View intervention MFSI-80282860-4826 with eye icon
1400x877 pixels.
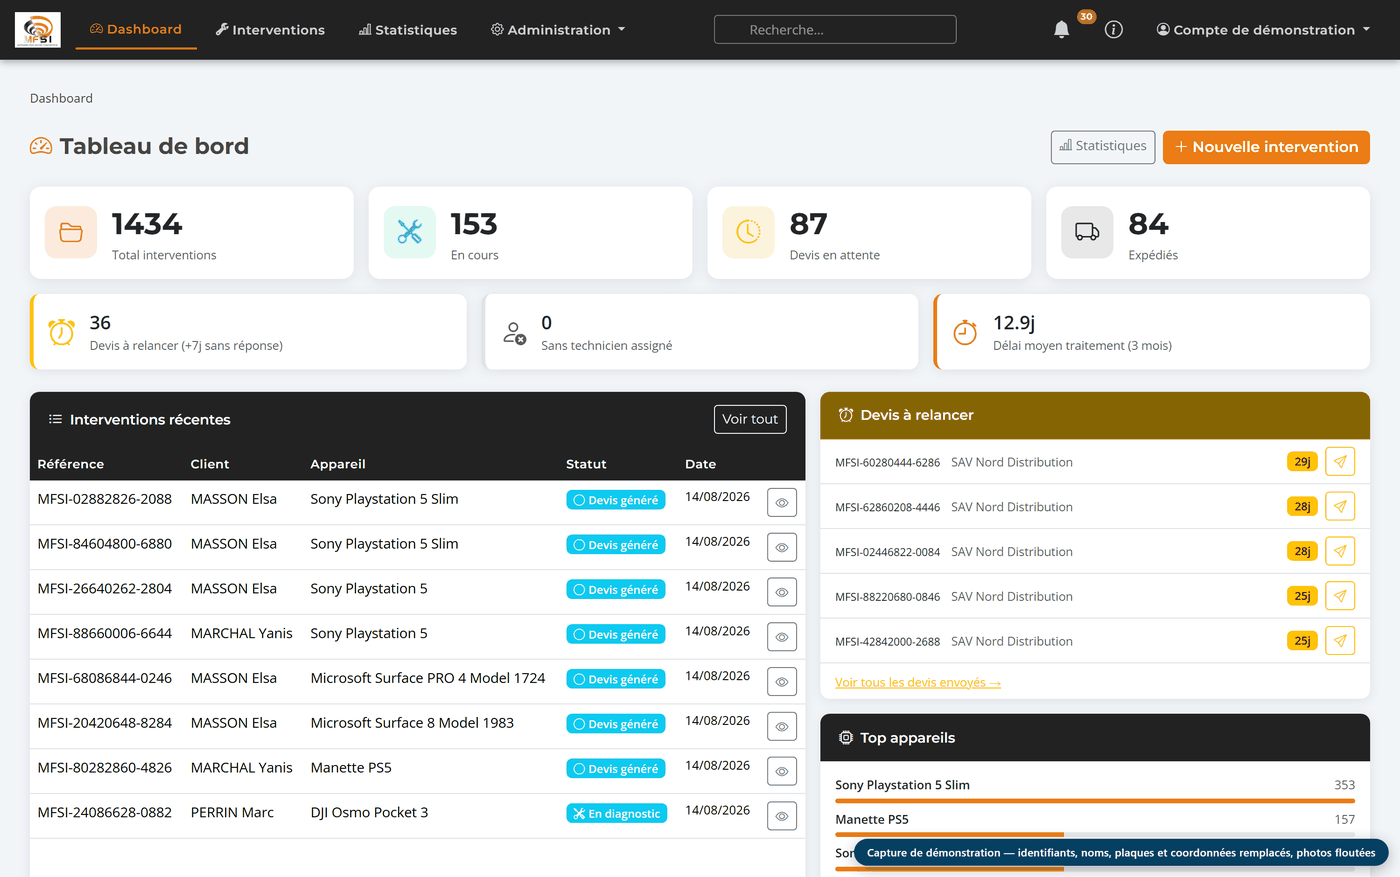(x=782, y=771)
